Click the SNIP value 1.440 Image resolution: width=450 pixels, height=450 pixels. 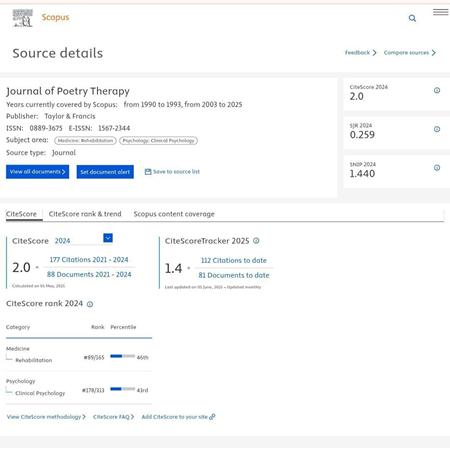(362, 174)
